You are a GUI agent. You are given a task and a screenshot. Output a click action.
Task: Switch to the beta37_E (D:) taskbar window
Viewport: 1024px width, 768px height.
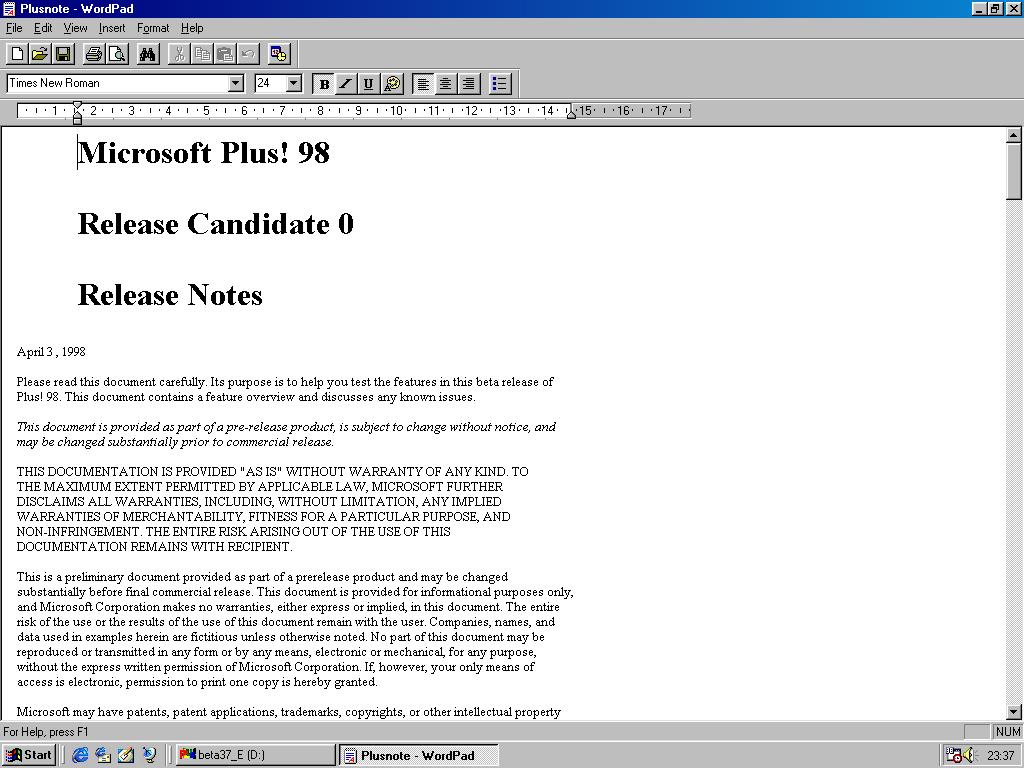(x=255, y=756)
